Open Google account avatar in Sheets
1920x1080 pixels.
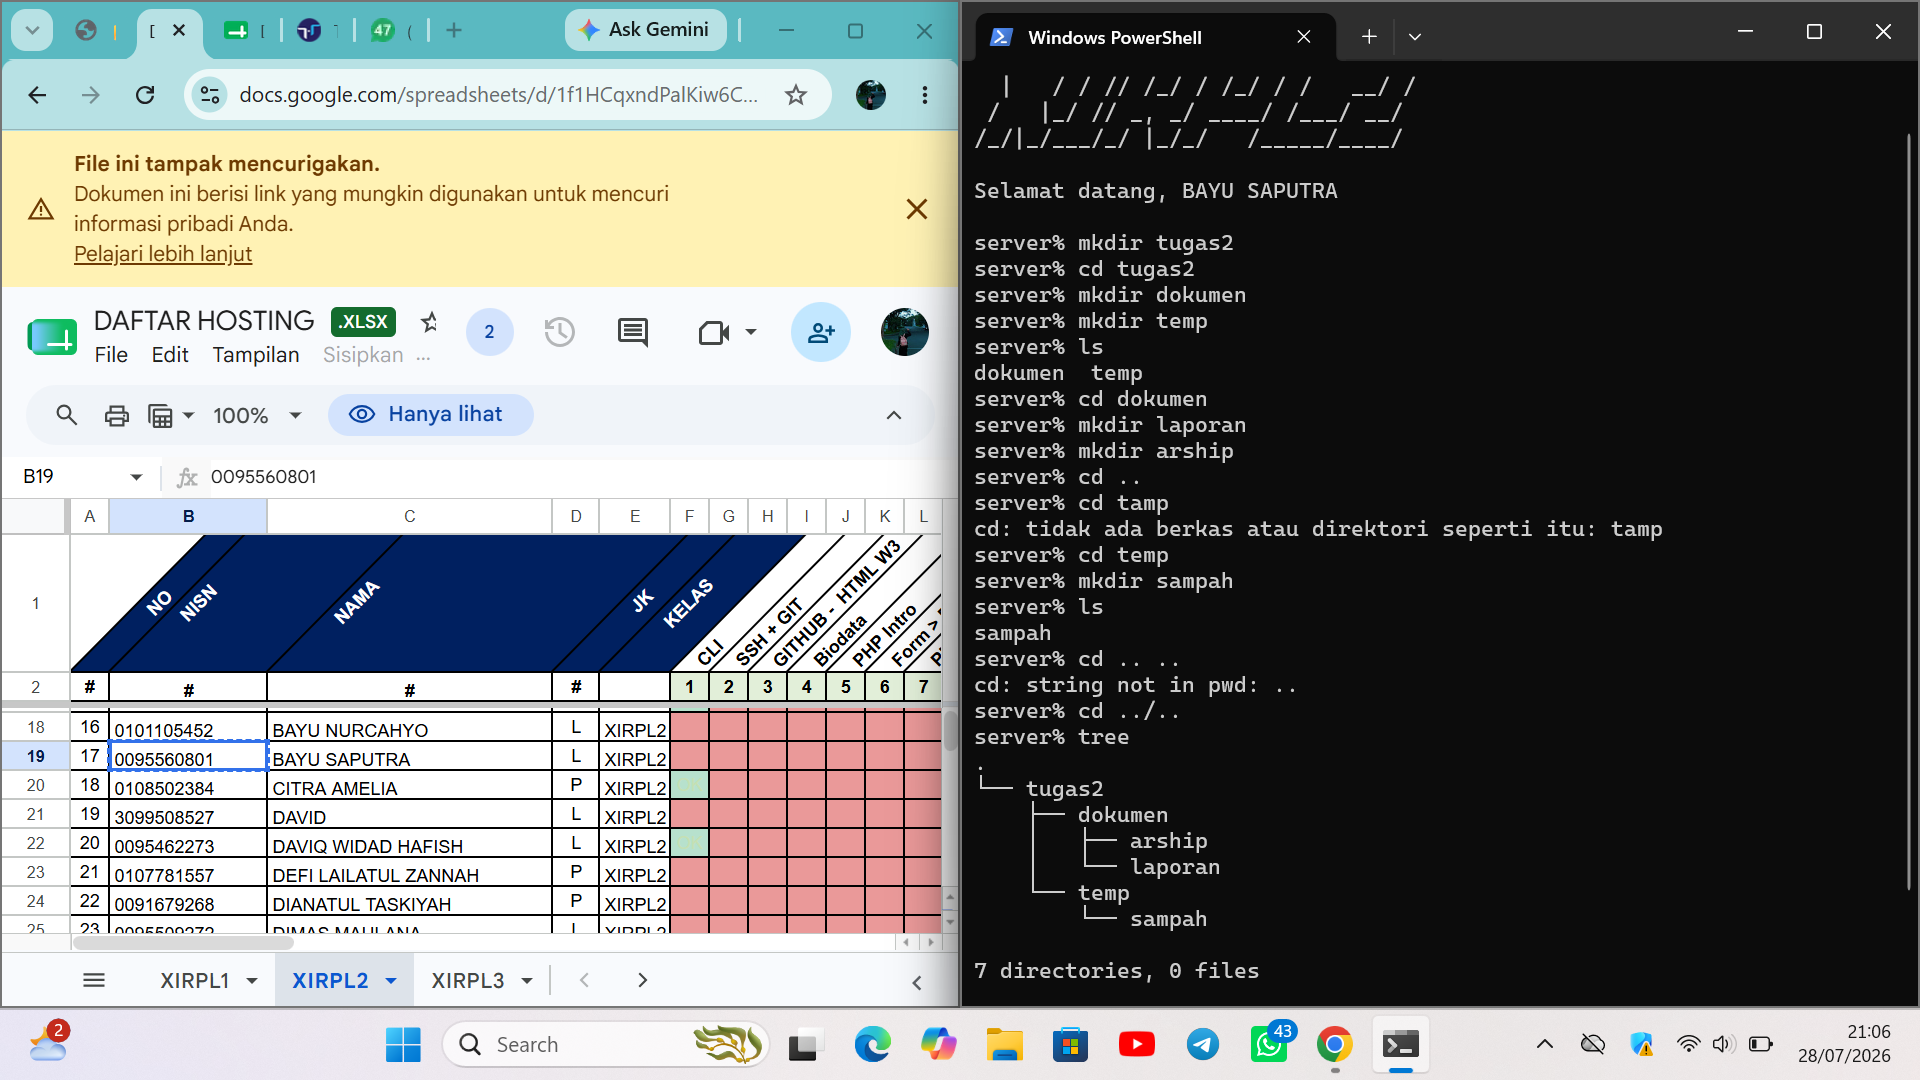905,332
